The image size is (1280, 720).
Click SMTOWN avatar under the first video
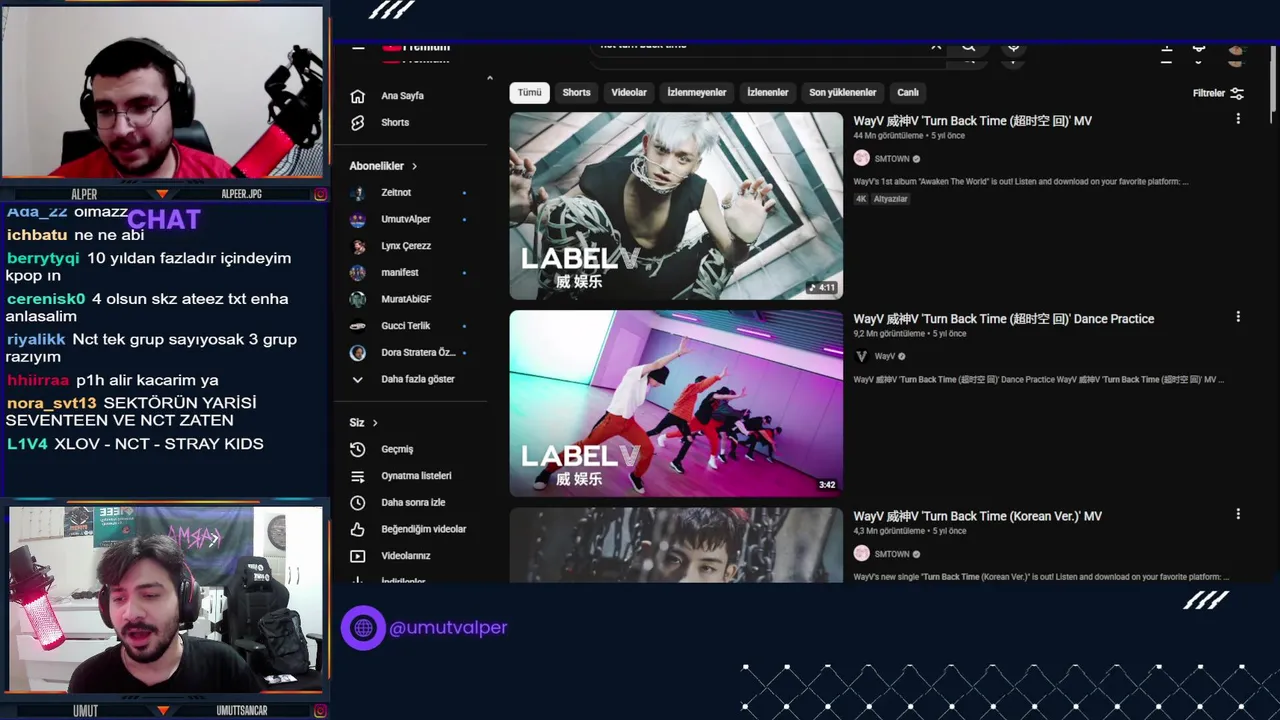coord(861,158)
